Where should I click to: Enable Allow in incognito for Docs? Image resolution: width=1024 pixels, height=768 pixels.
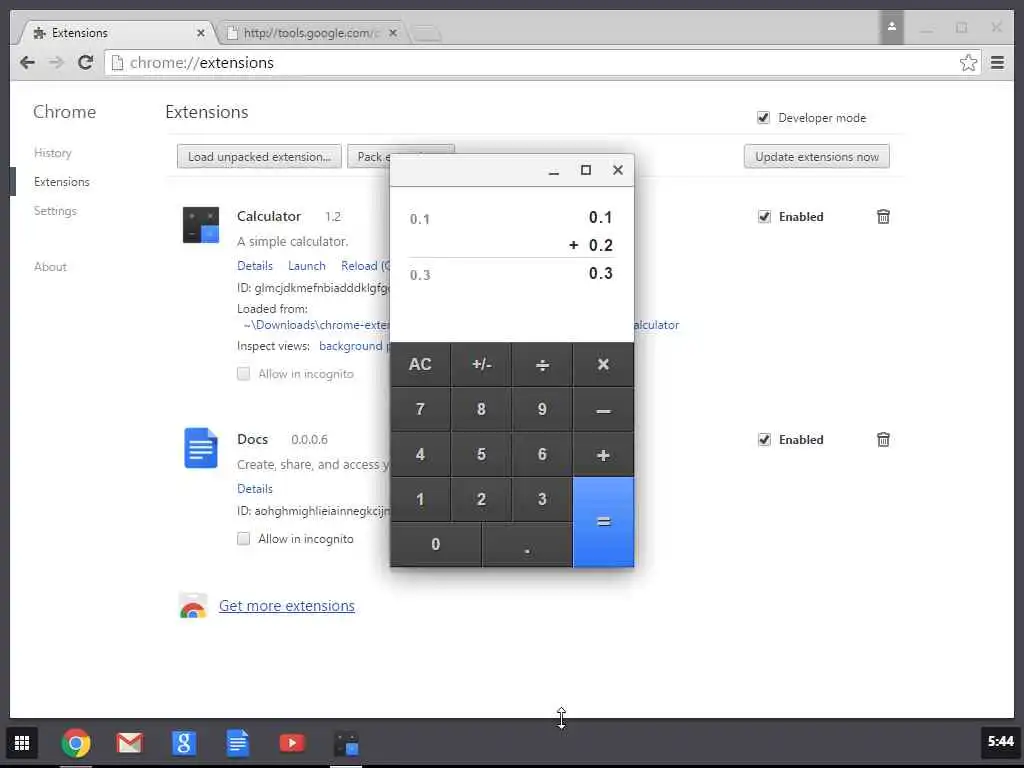click(244, 539)
